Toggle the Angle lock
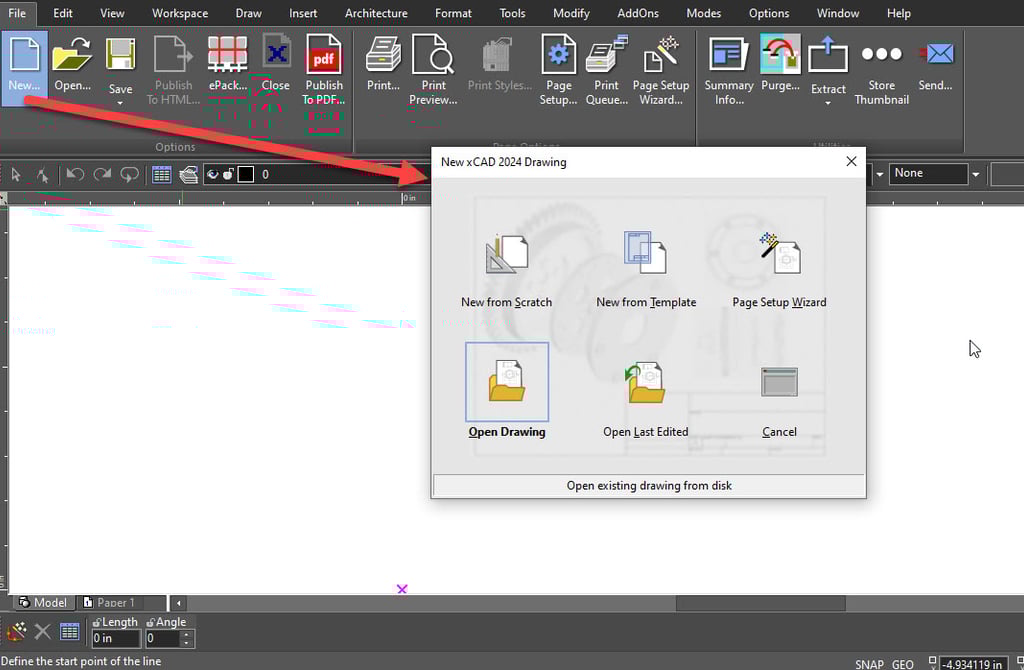1024x670 pixels. (x=150, y=622)
